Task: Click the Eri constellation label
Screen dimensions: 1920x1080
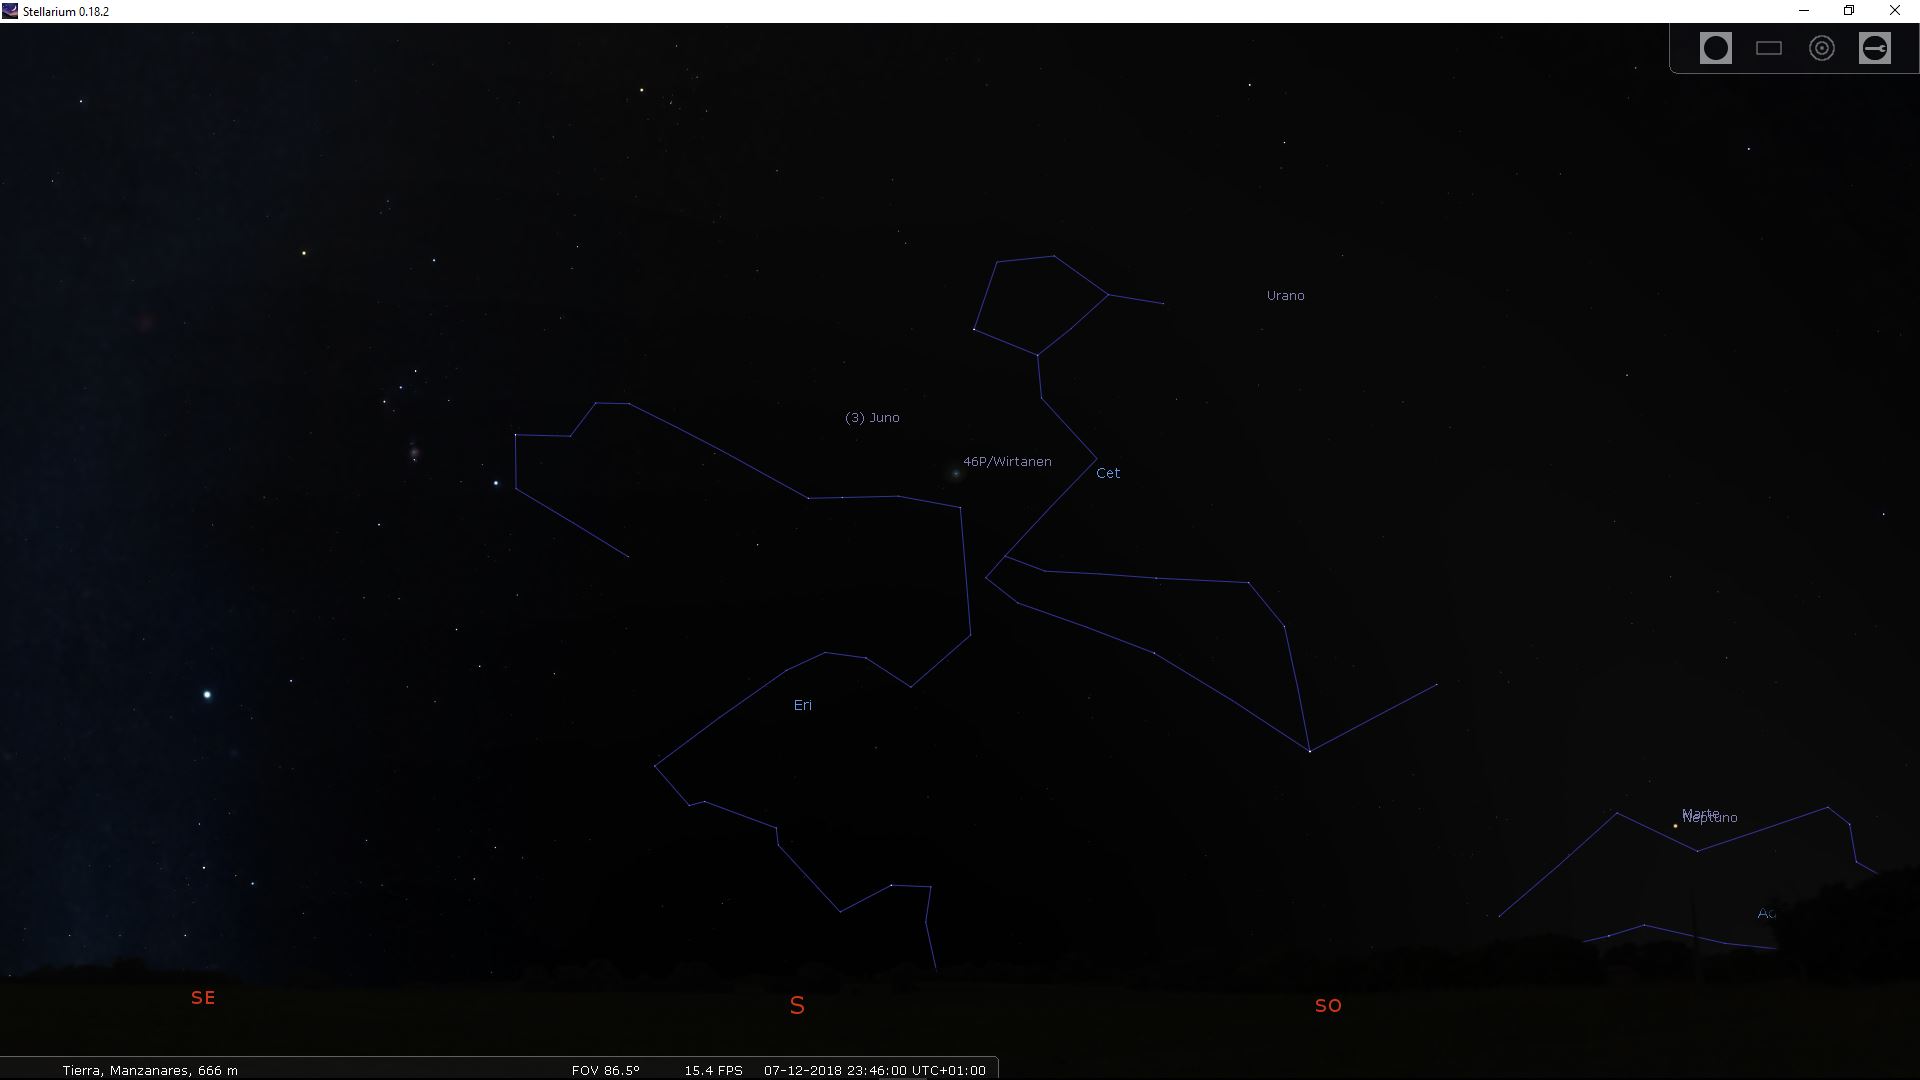Action: pos(802,705)
